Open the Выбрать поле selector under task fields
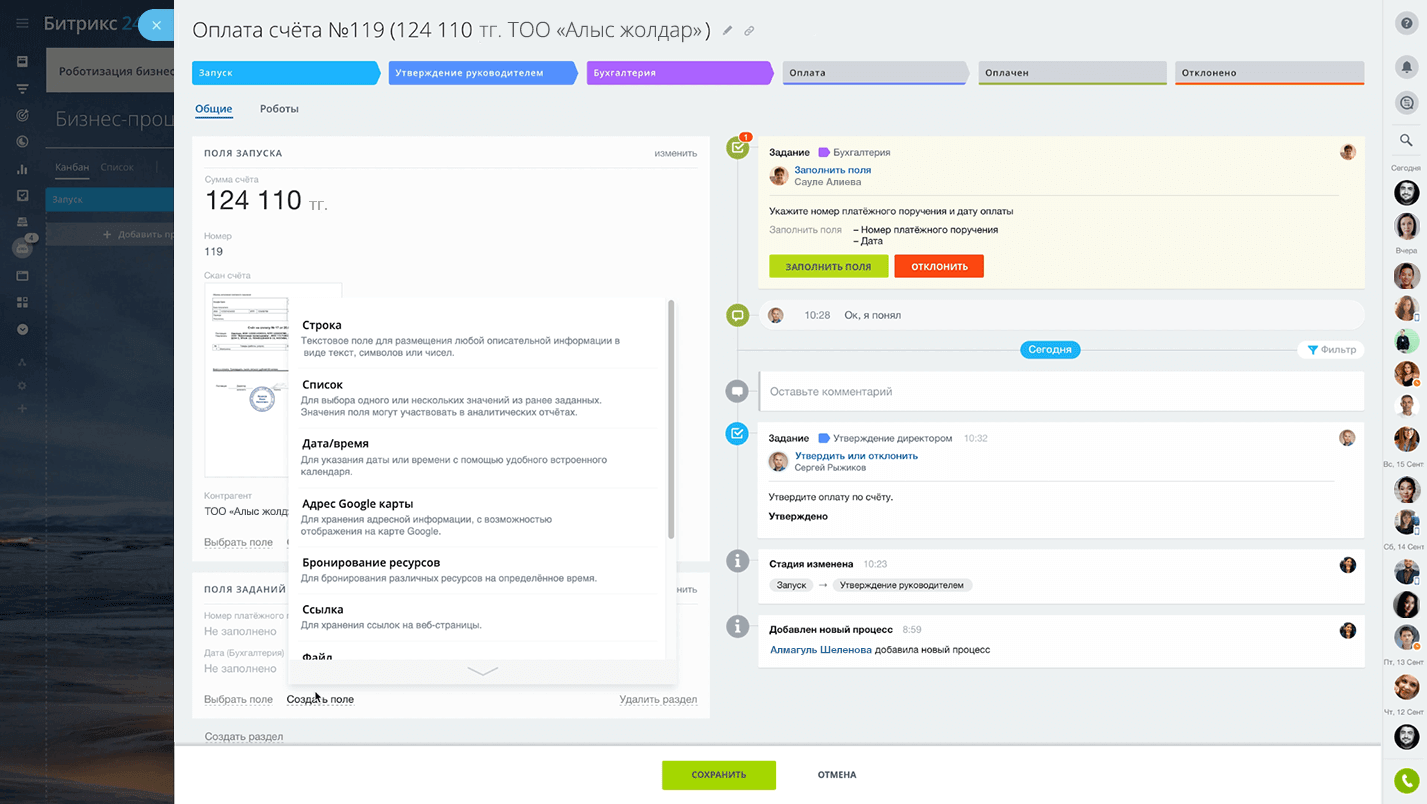The image size is (1427, 804). [238, 699]
